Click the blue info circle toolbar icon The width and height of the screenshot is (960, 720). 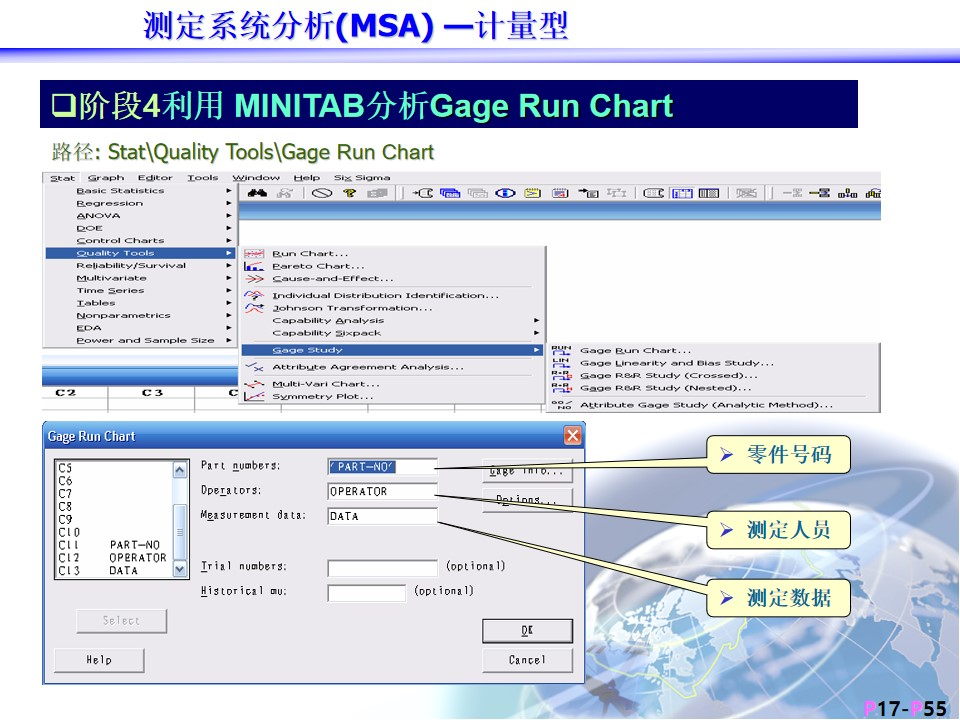point(506,193)
